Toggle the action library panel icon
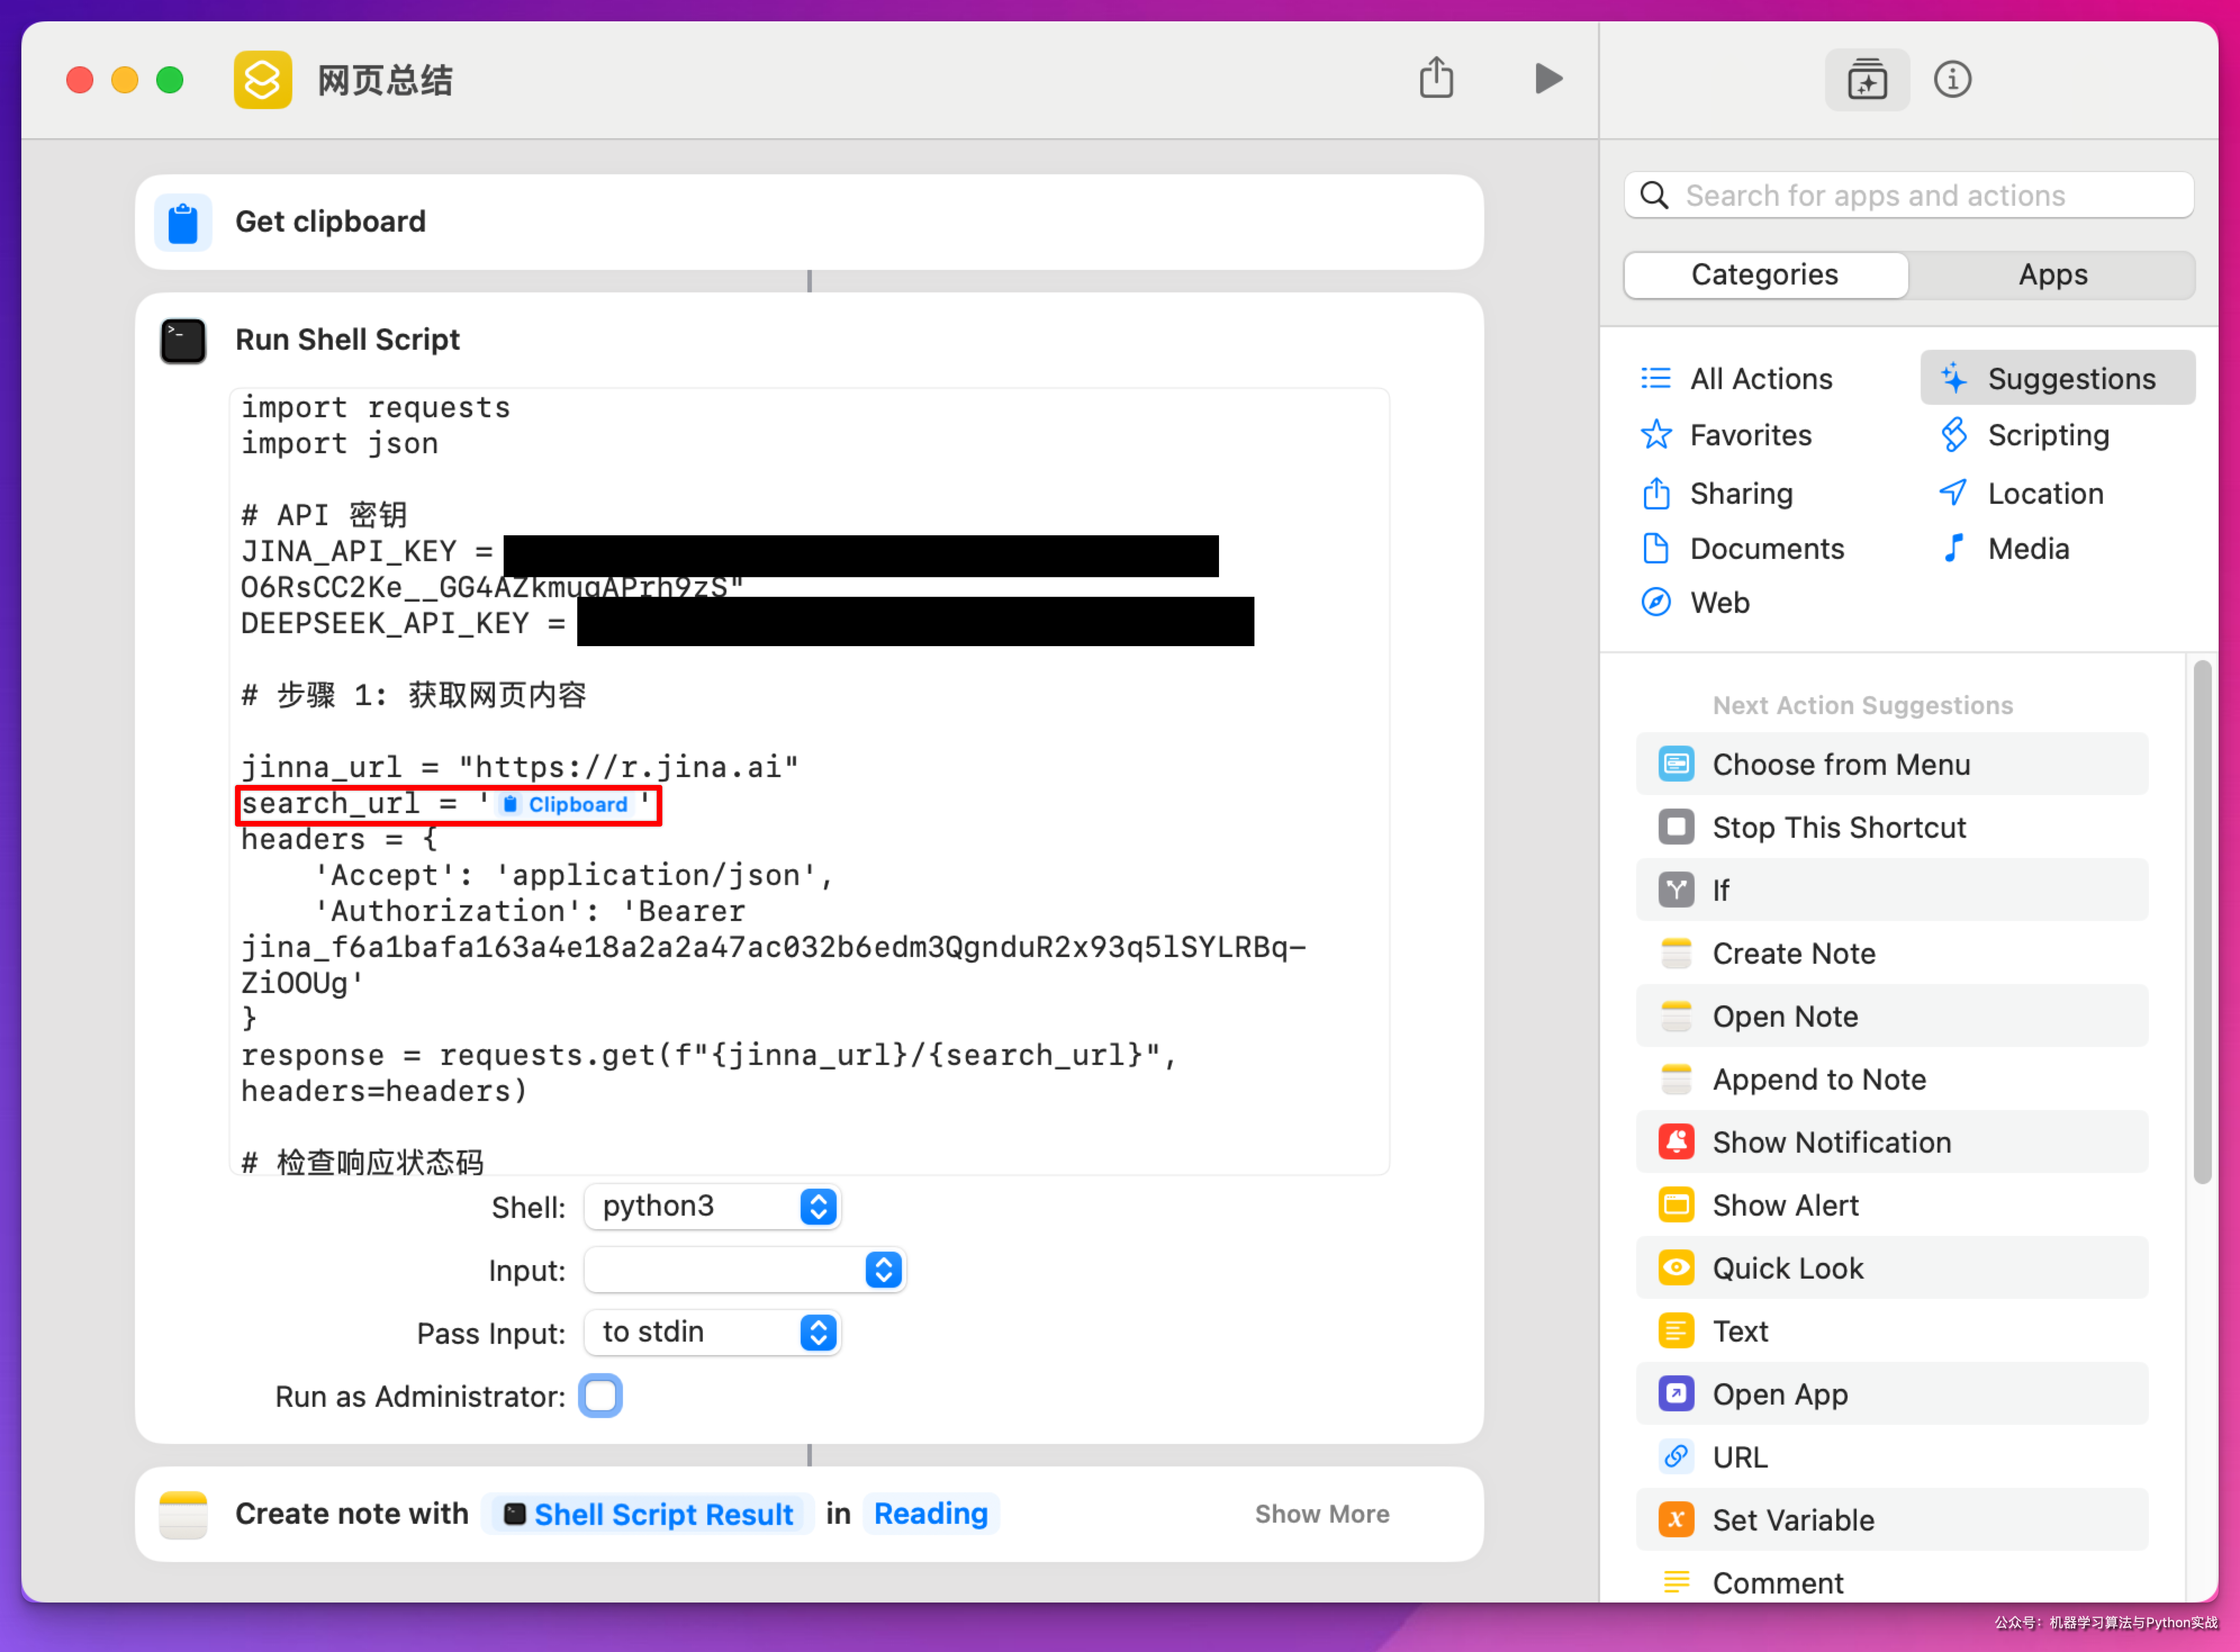Viewport: 2240px width, 1652px height. tap(1866, 79)
